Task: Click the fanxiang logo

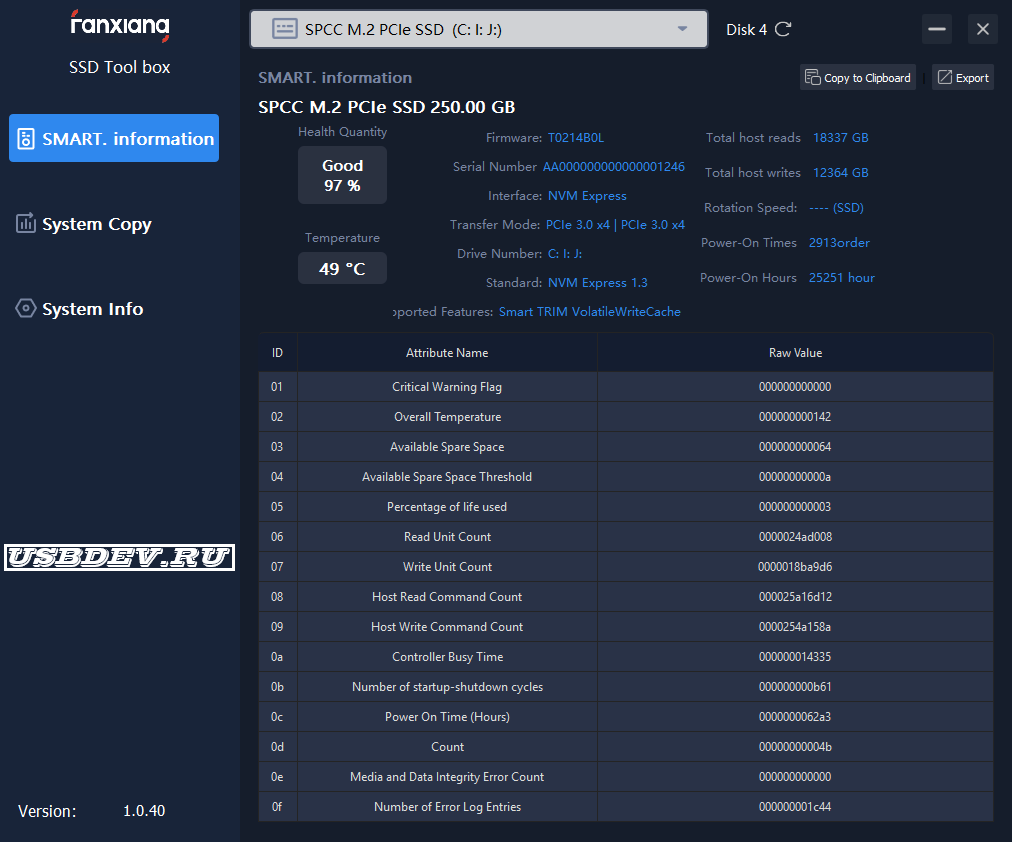Action: (120, 26)
